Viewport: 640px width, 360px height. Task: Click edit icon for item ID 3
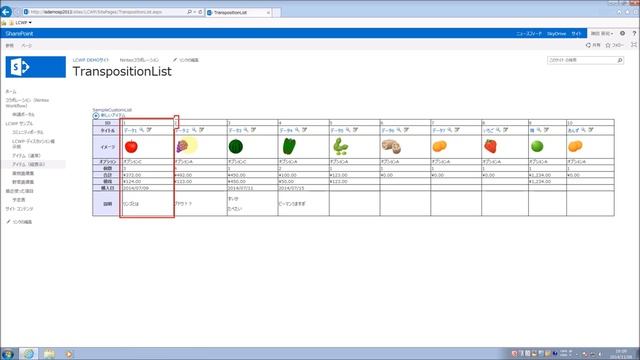pos(253,130)
